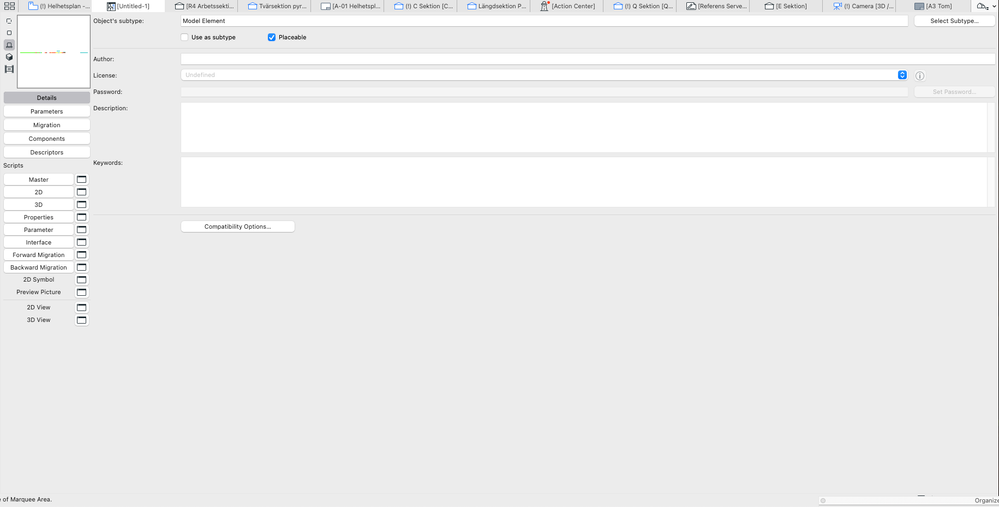Image resolution: width=999 pixels, height=507 pixels.
Task: Click the object preview thumbnail
Action: point(54,52)
